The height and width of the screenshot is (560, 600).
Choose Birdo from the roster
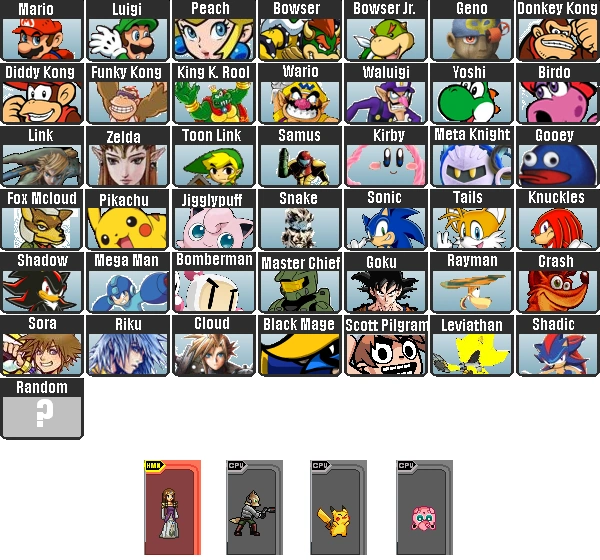(558, 93)
